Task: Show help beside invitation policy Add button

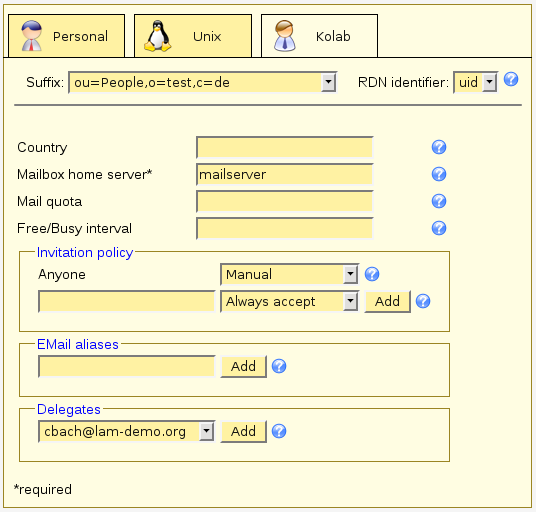Action: tap(423, 301)
